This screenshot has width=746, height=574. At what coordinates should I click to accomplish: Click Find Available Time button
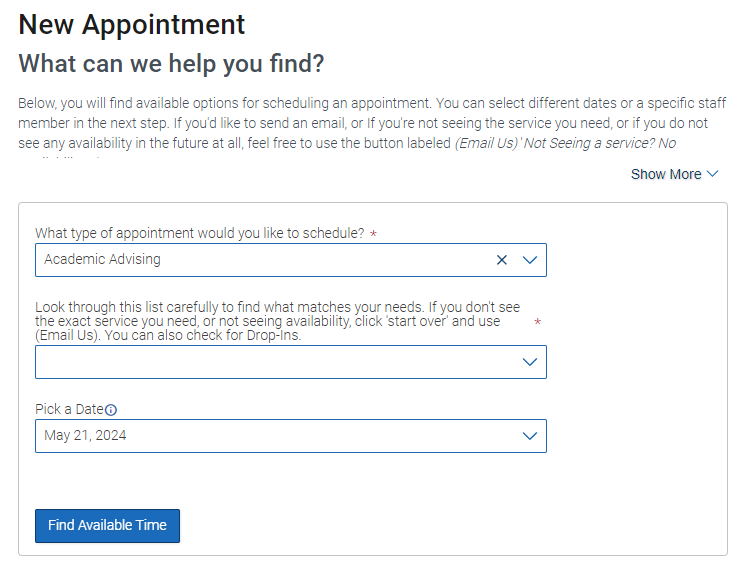107,525
